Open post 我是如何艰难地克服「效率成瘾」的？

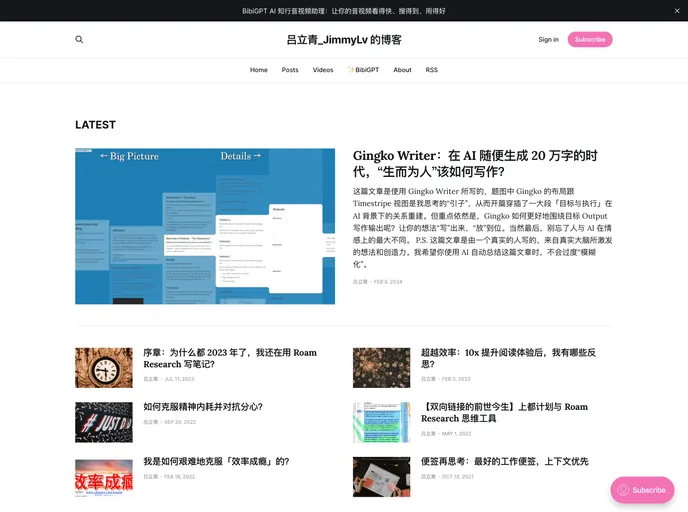(216, 462)
